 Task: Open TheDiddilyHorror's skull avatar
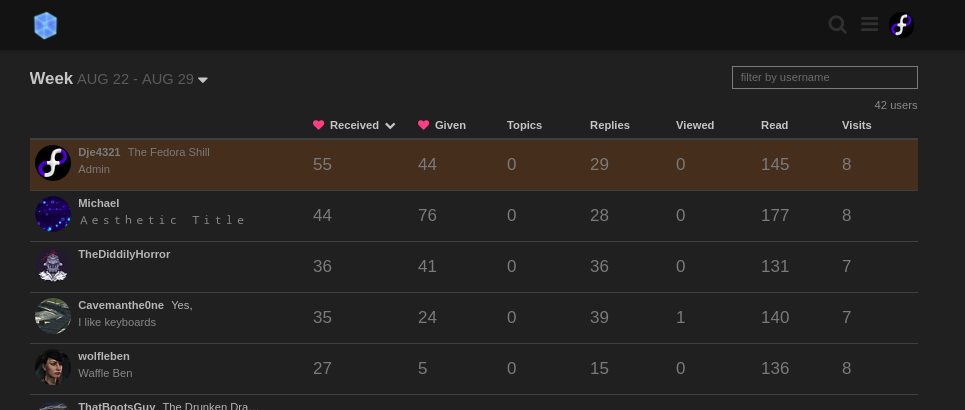(53, 265)
